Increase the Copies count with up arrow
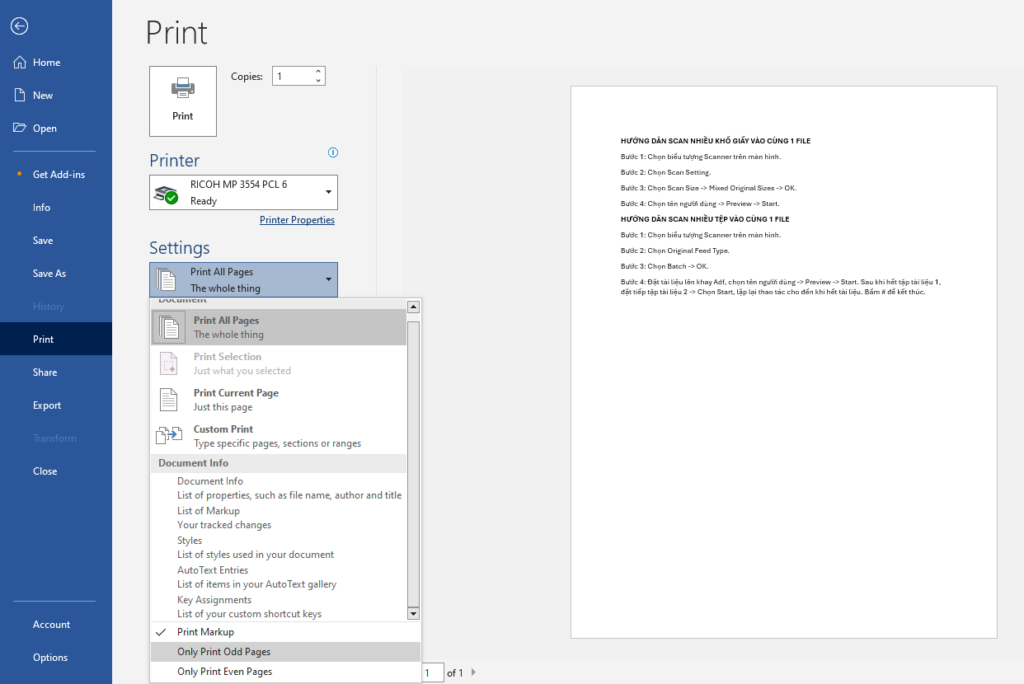1024x684 pixels. point(318,71)
